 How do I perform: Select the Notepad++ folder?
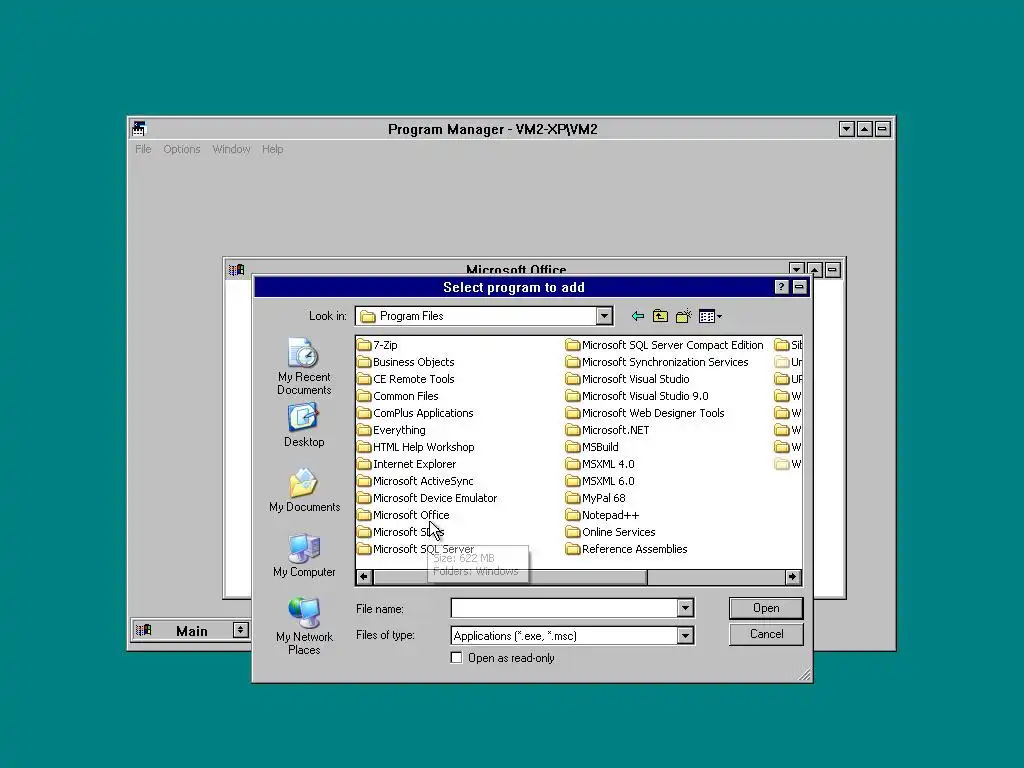pyautogui.click(x=603, y=515)
